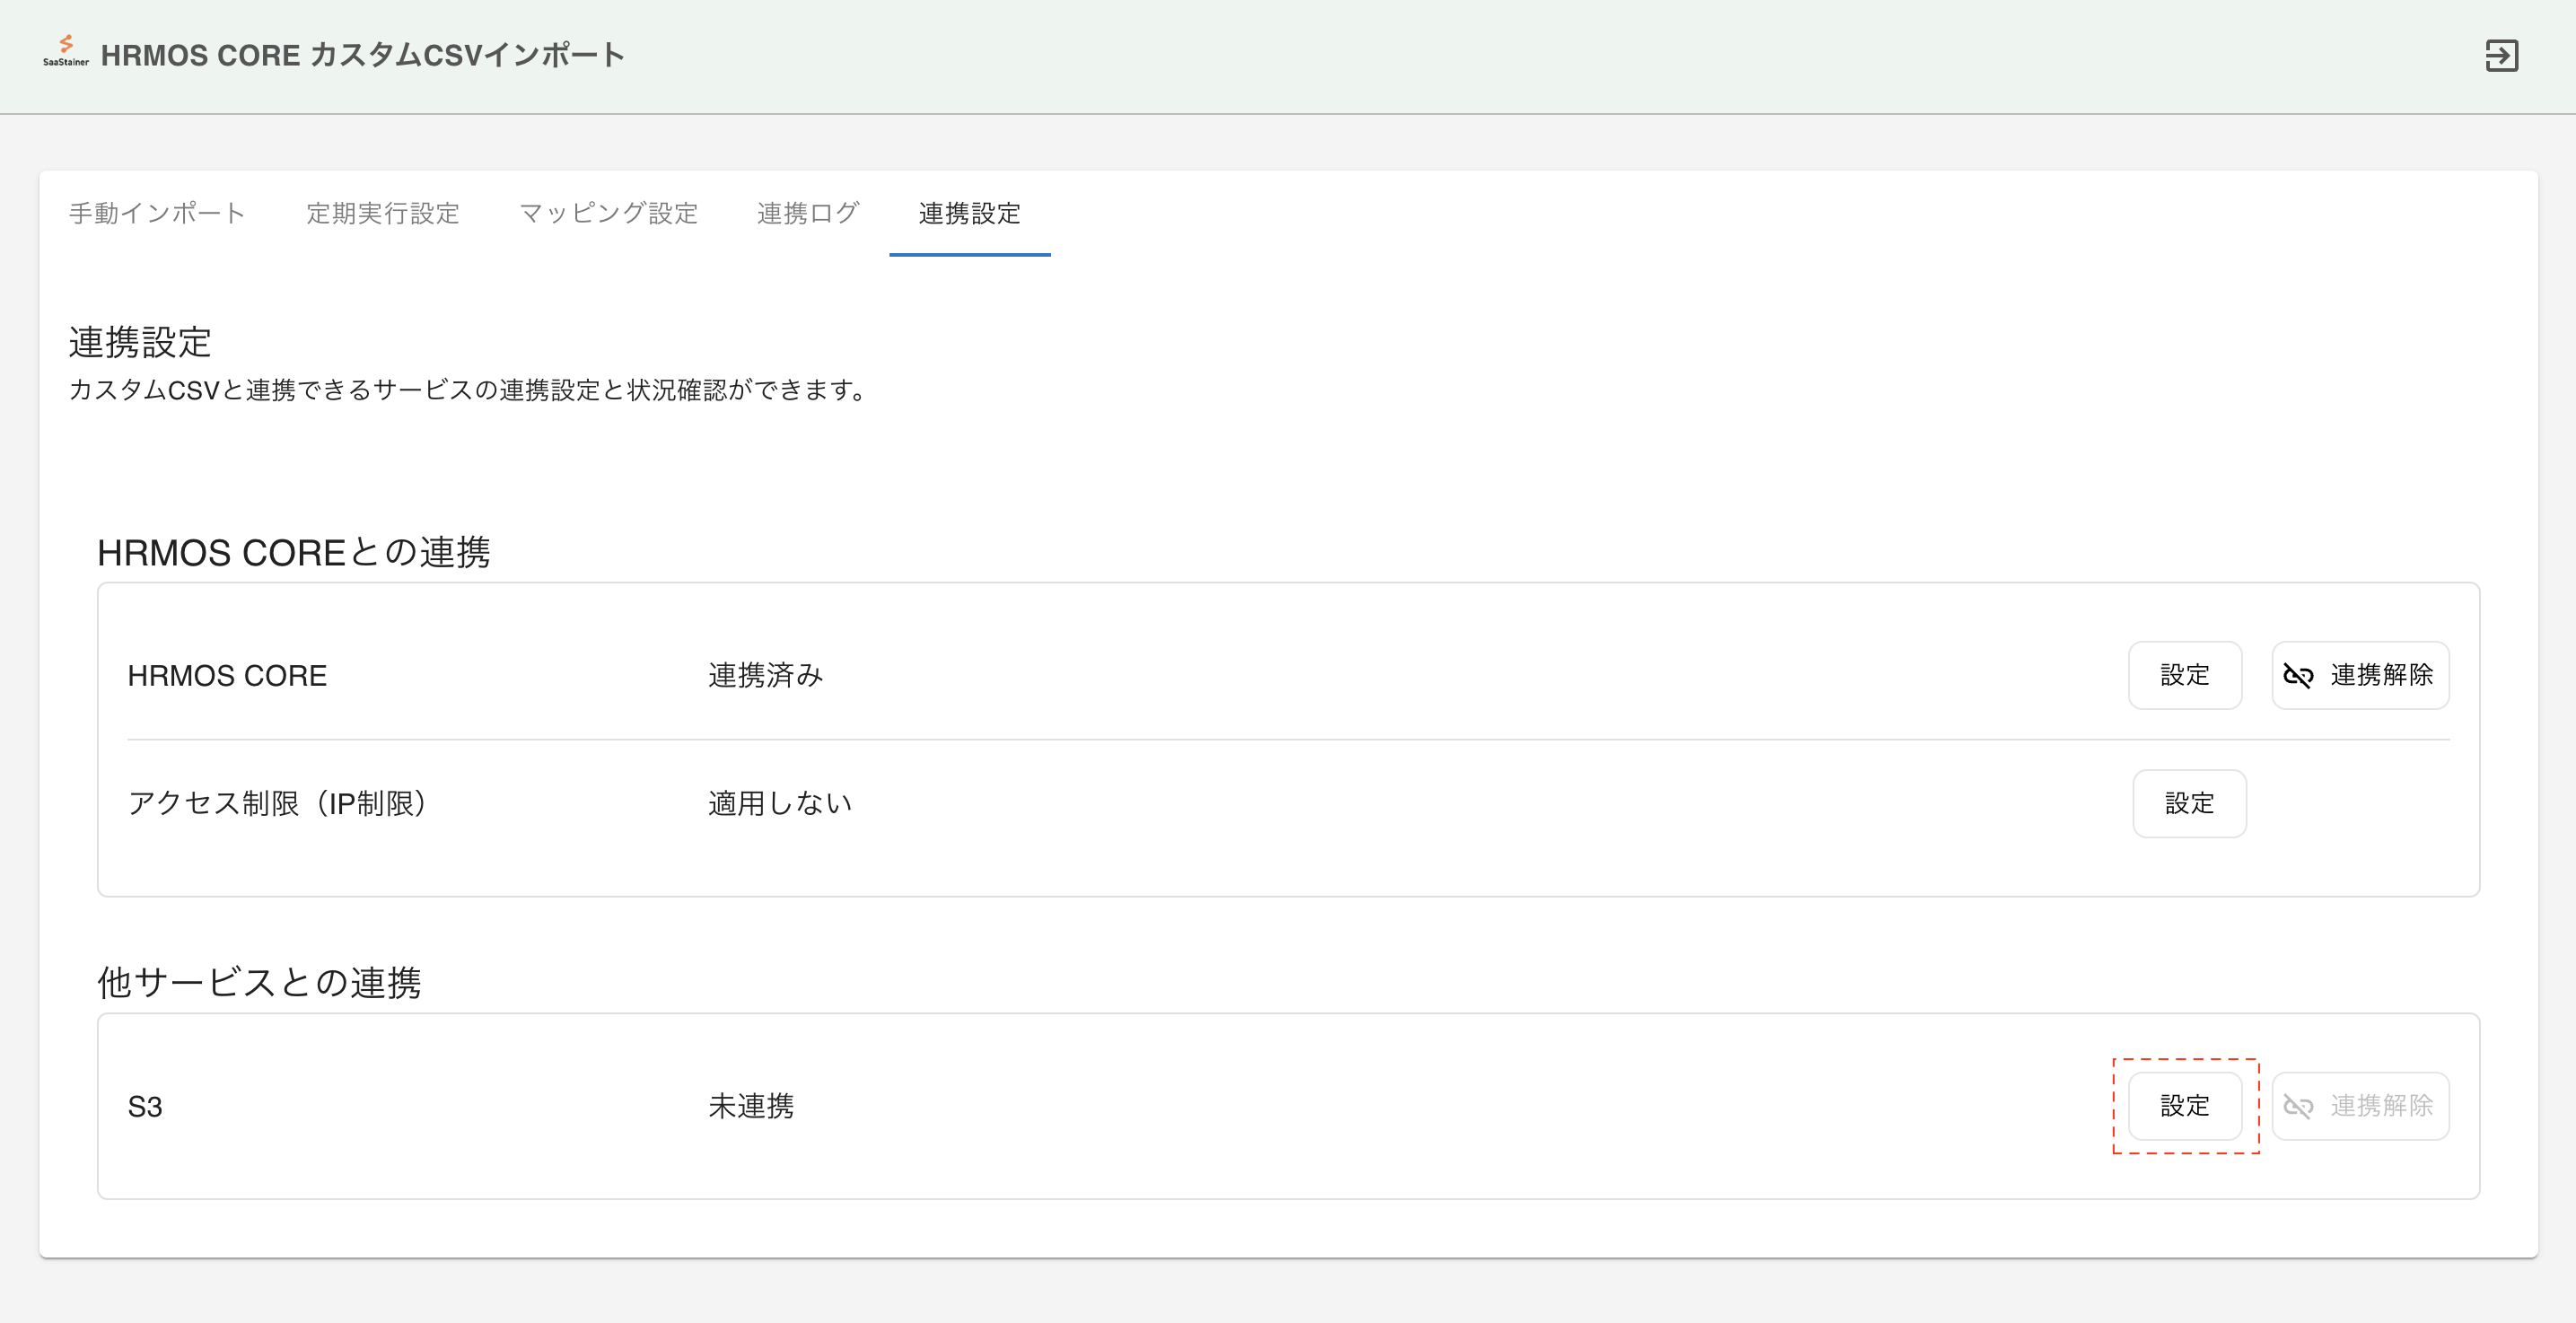Click the 適用しない status text
The image size is (2576, 1323).
pos(780,803)
